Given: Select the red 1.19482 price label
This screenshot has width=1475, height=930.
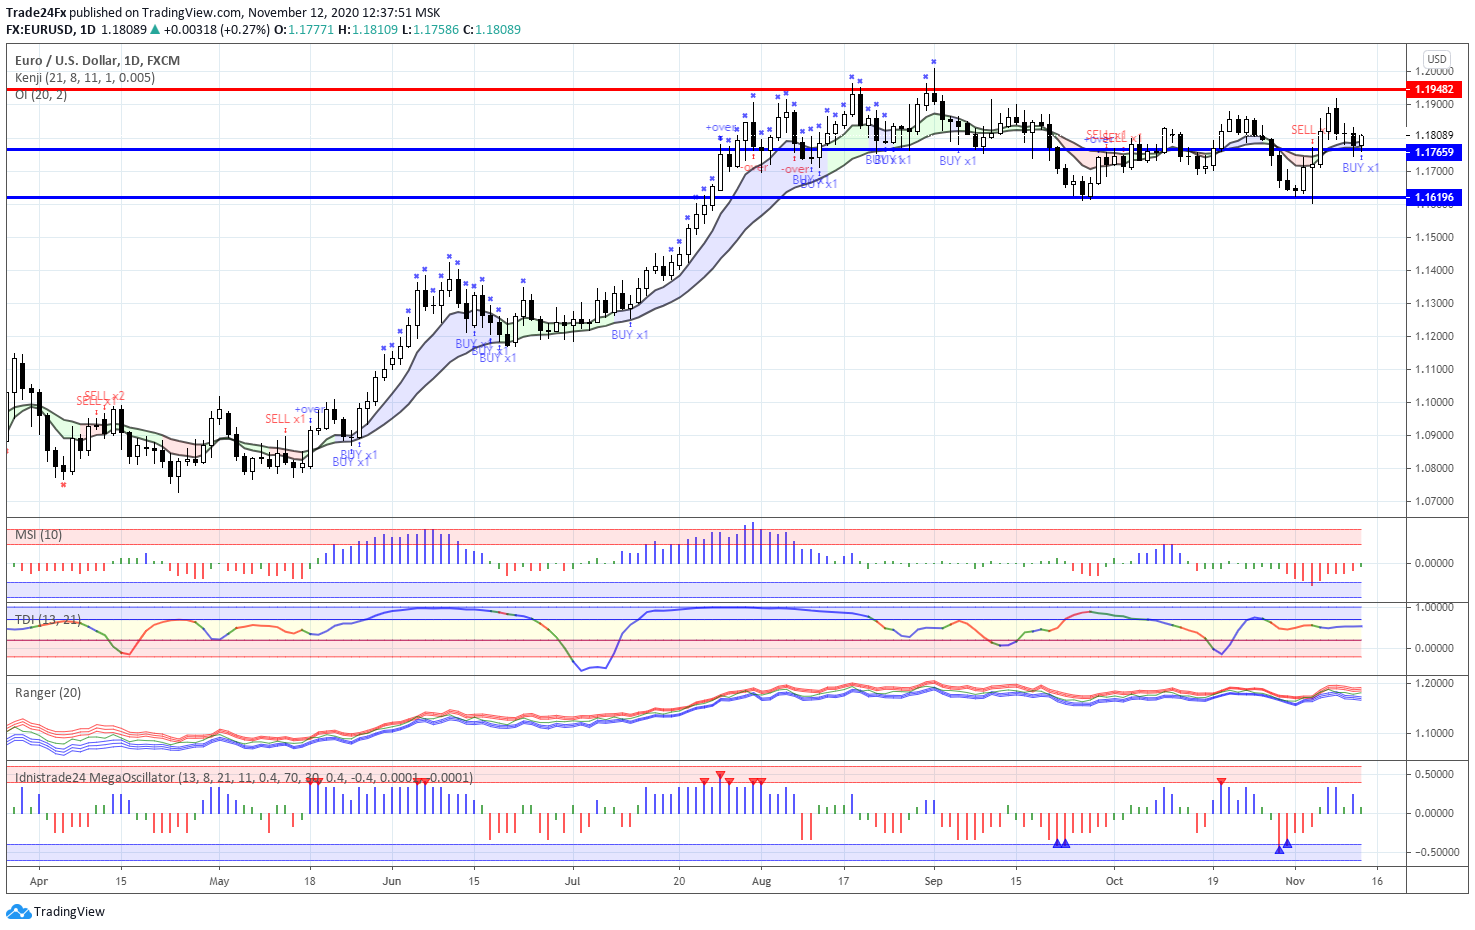Looking at the screenshot, I should click(x=1434, y=90).
